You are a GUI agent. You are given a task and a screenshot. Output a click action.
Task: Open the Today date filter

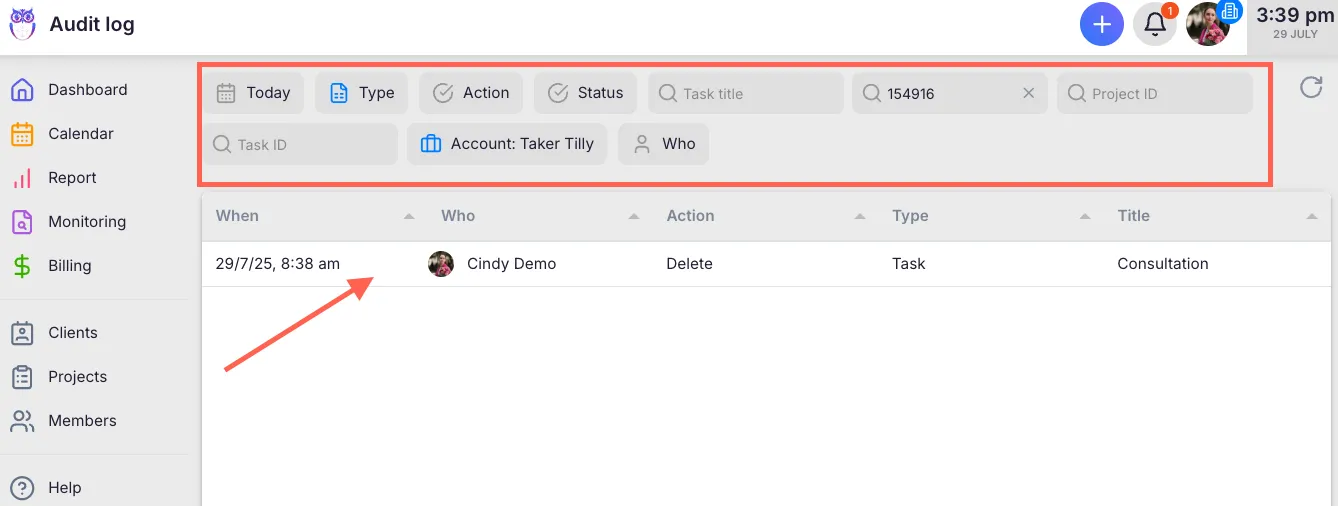pos(254,93)
